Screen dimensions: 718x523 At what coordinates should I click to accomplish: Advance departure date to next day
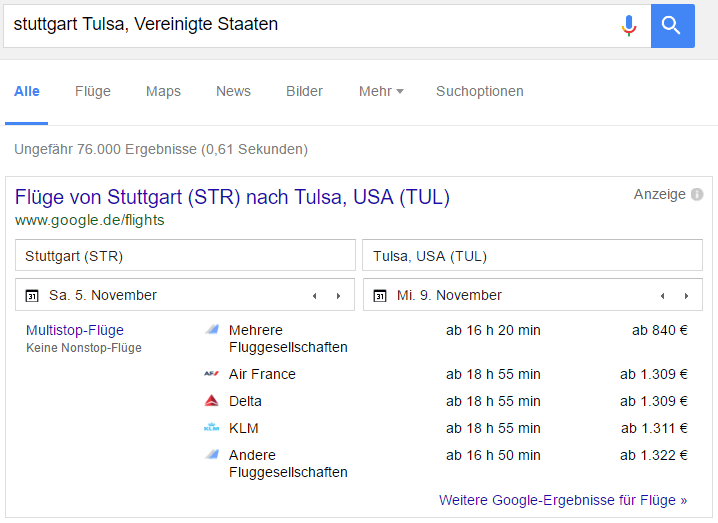point(338,296)
